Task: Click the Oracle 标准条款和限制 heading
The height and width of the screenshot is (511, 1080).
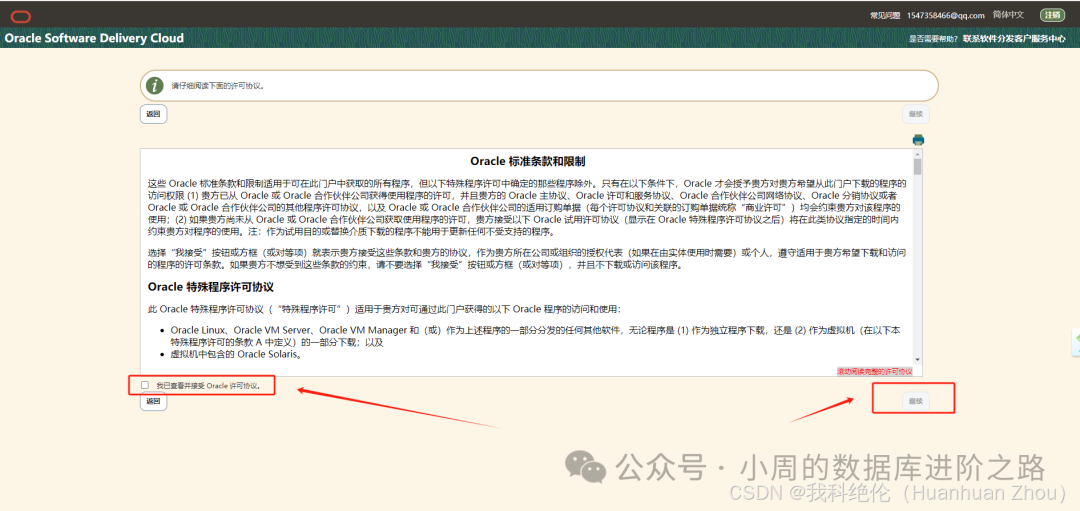Action: (x=528, y=161)
